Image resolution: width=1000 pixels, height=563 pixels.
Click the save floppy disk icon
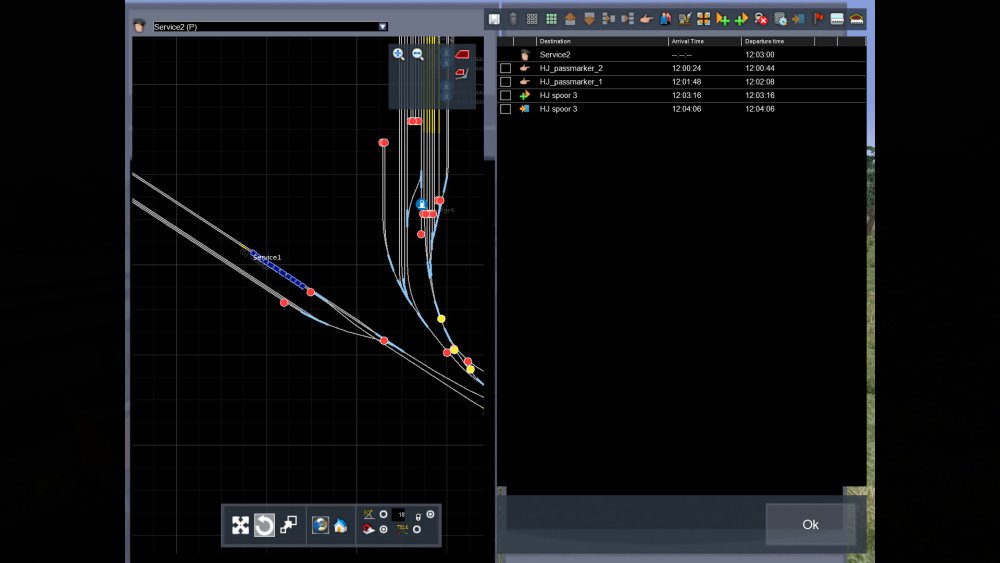494,18
